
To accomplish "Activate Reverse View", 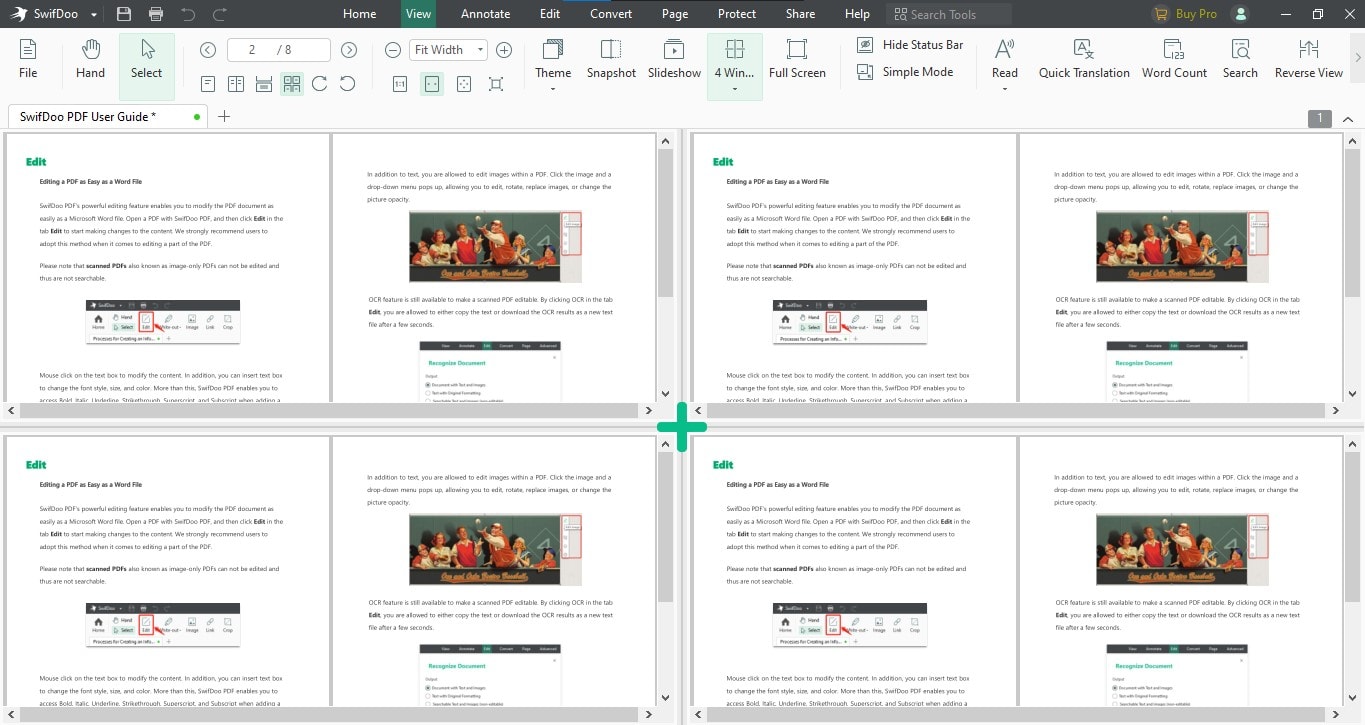I will [x=1307, y=57].
